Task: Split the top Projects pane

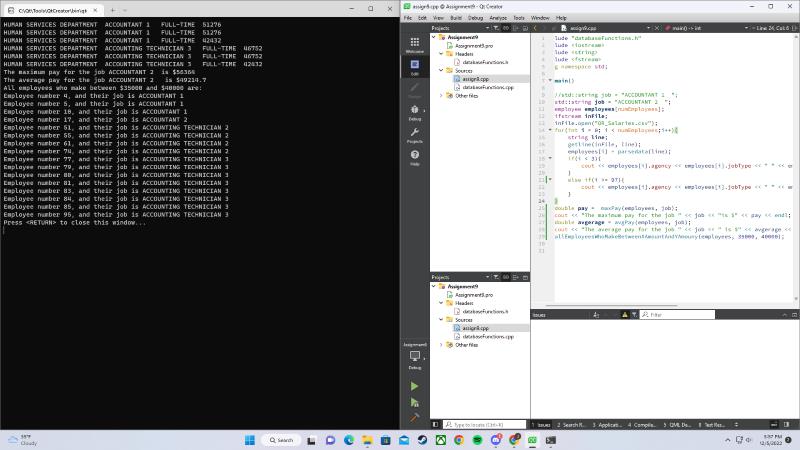Action: 515,28
